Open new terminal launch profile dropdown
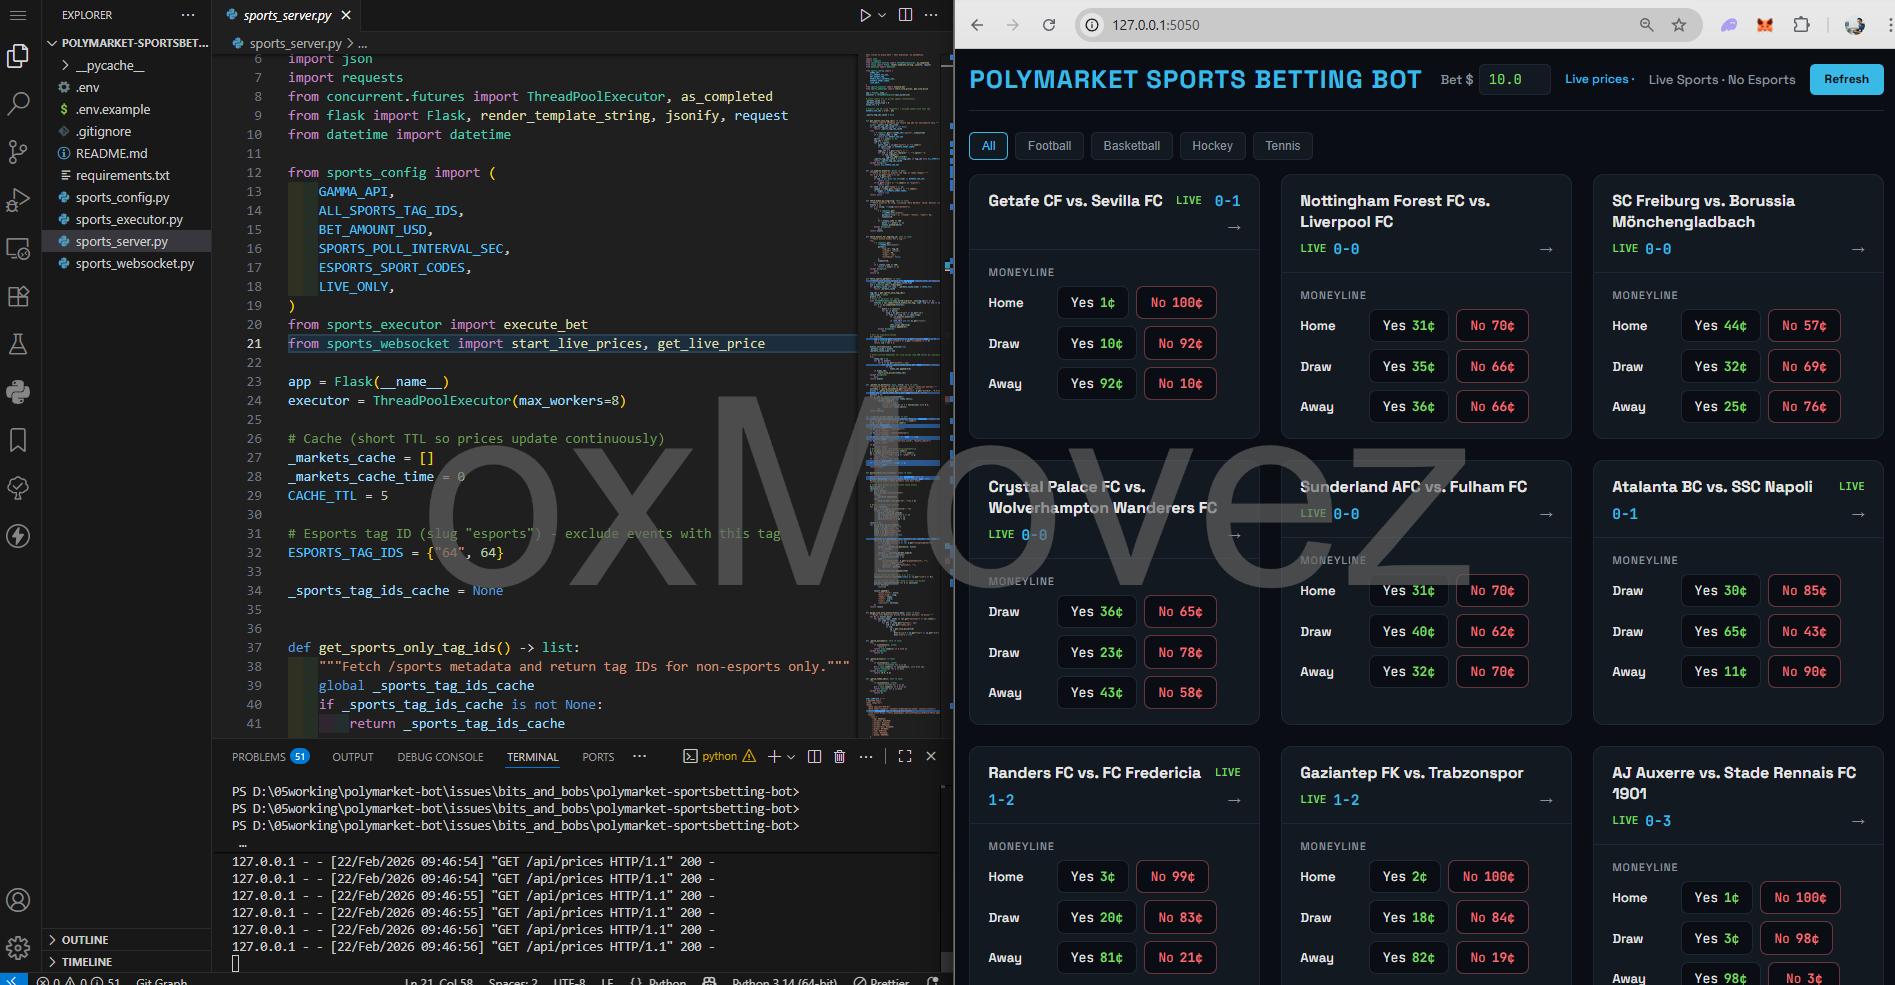1895x985 pixels. [x=791, y=757]
